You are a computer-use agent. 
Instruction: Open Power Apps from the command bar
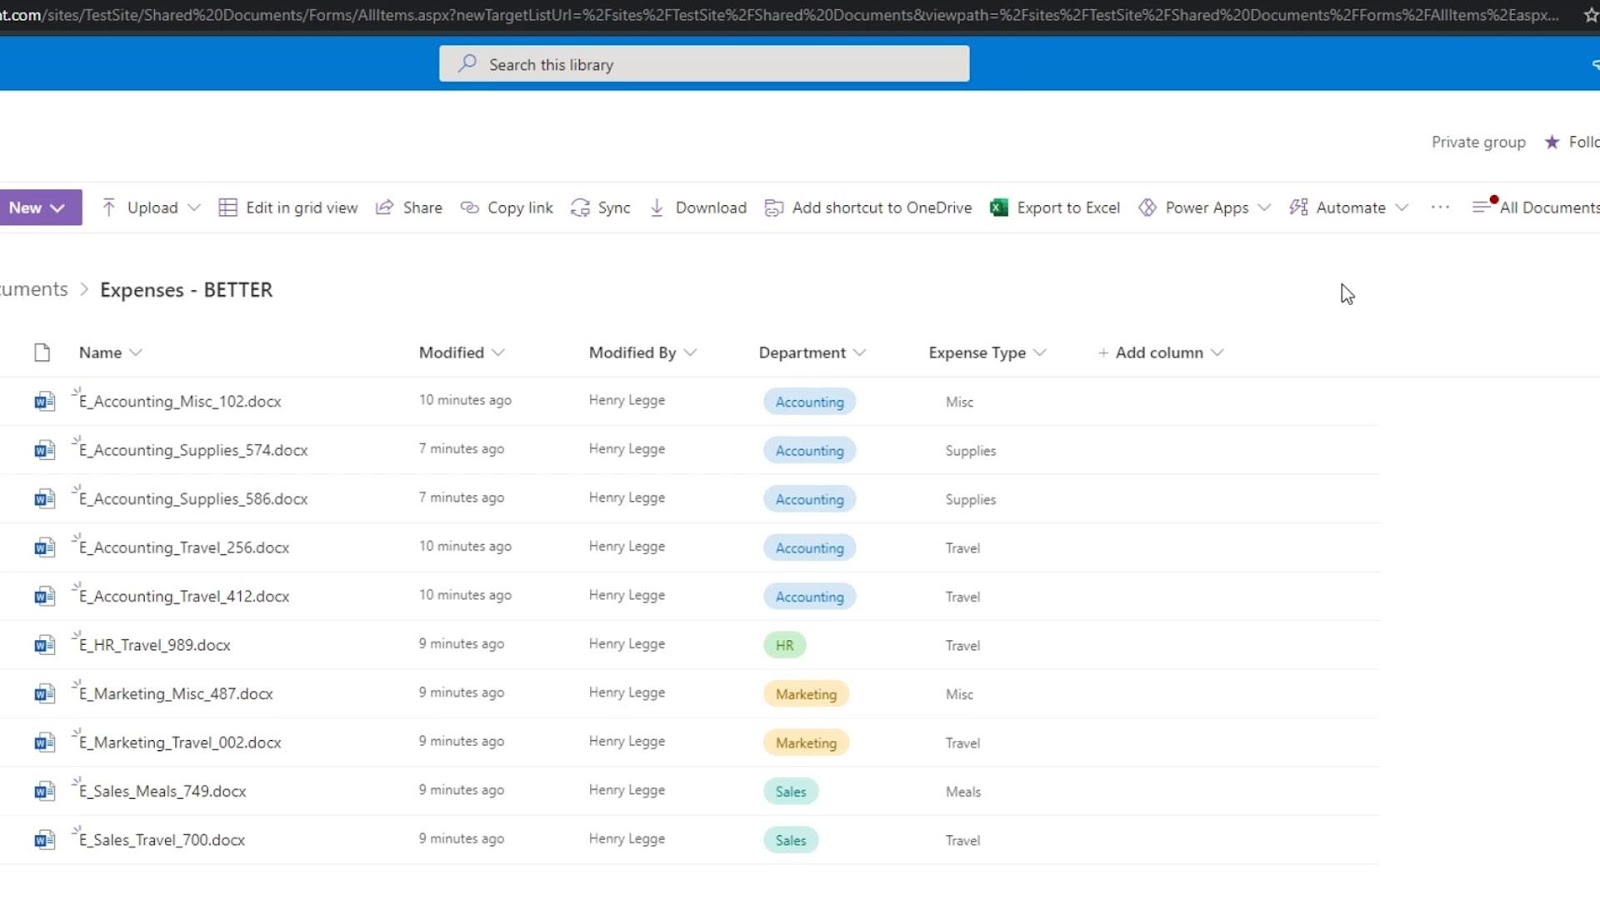(1205, 207)
